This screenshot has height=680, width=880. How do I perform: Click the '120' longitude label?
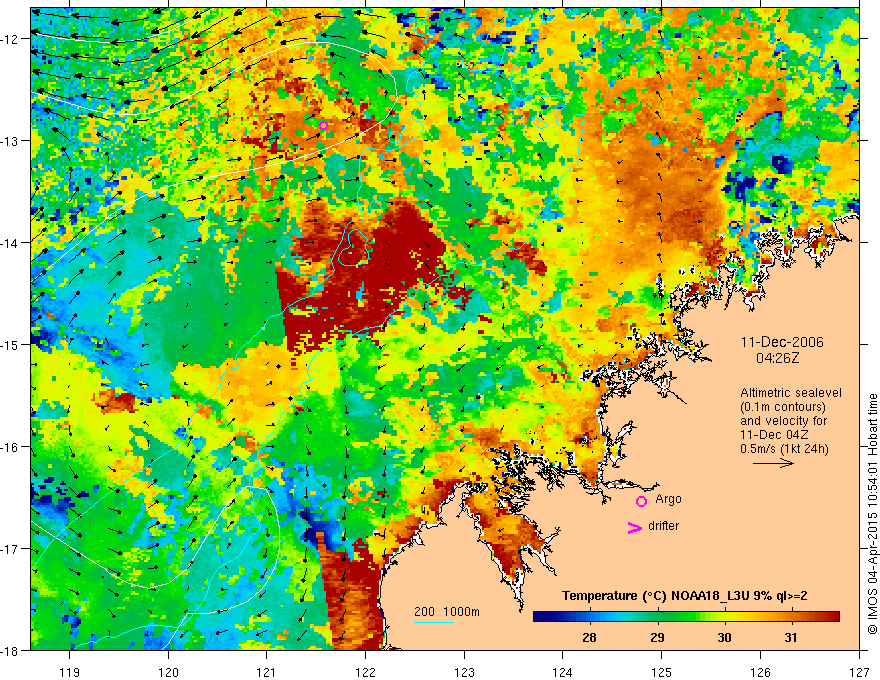[168, 672]
